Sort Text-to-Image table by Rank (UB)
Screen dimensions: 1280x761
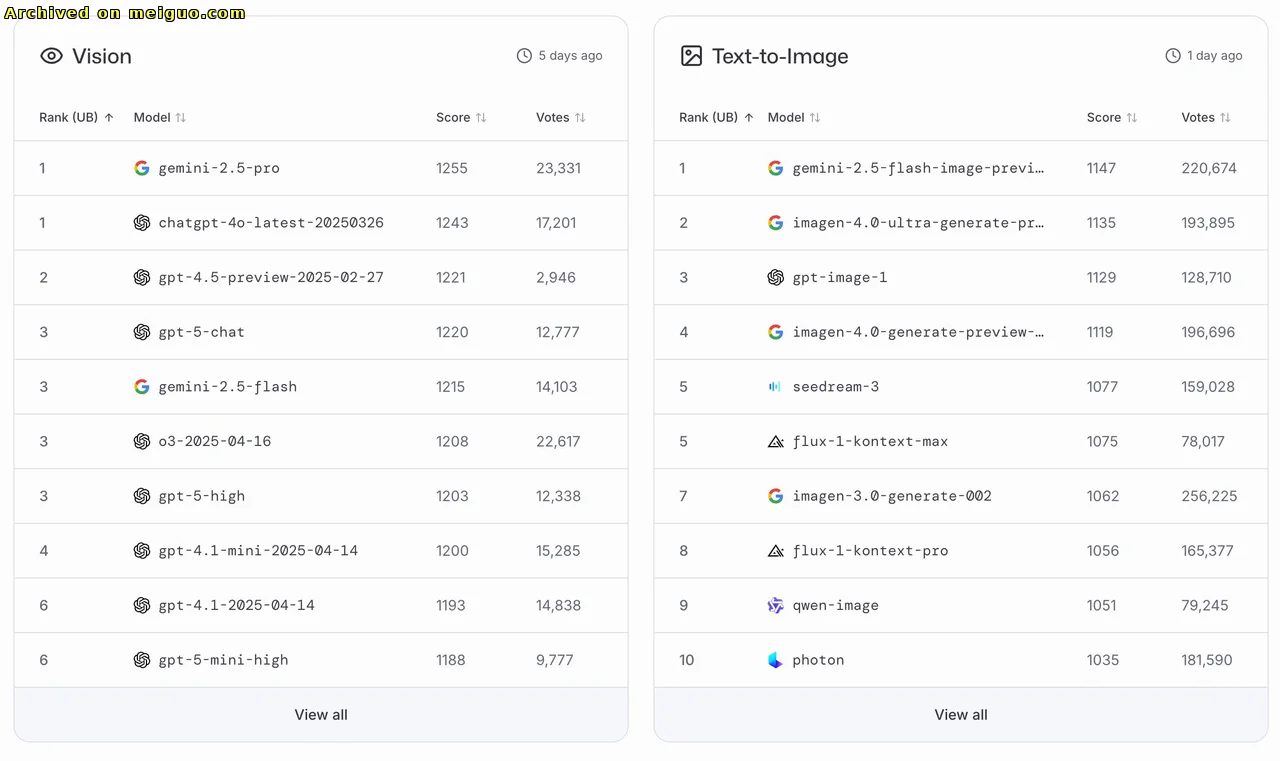tap(717, 117)
